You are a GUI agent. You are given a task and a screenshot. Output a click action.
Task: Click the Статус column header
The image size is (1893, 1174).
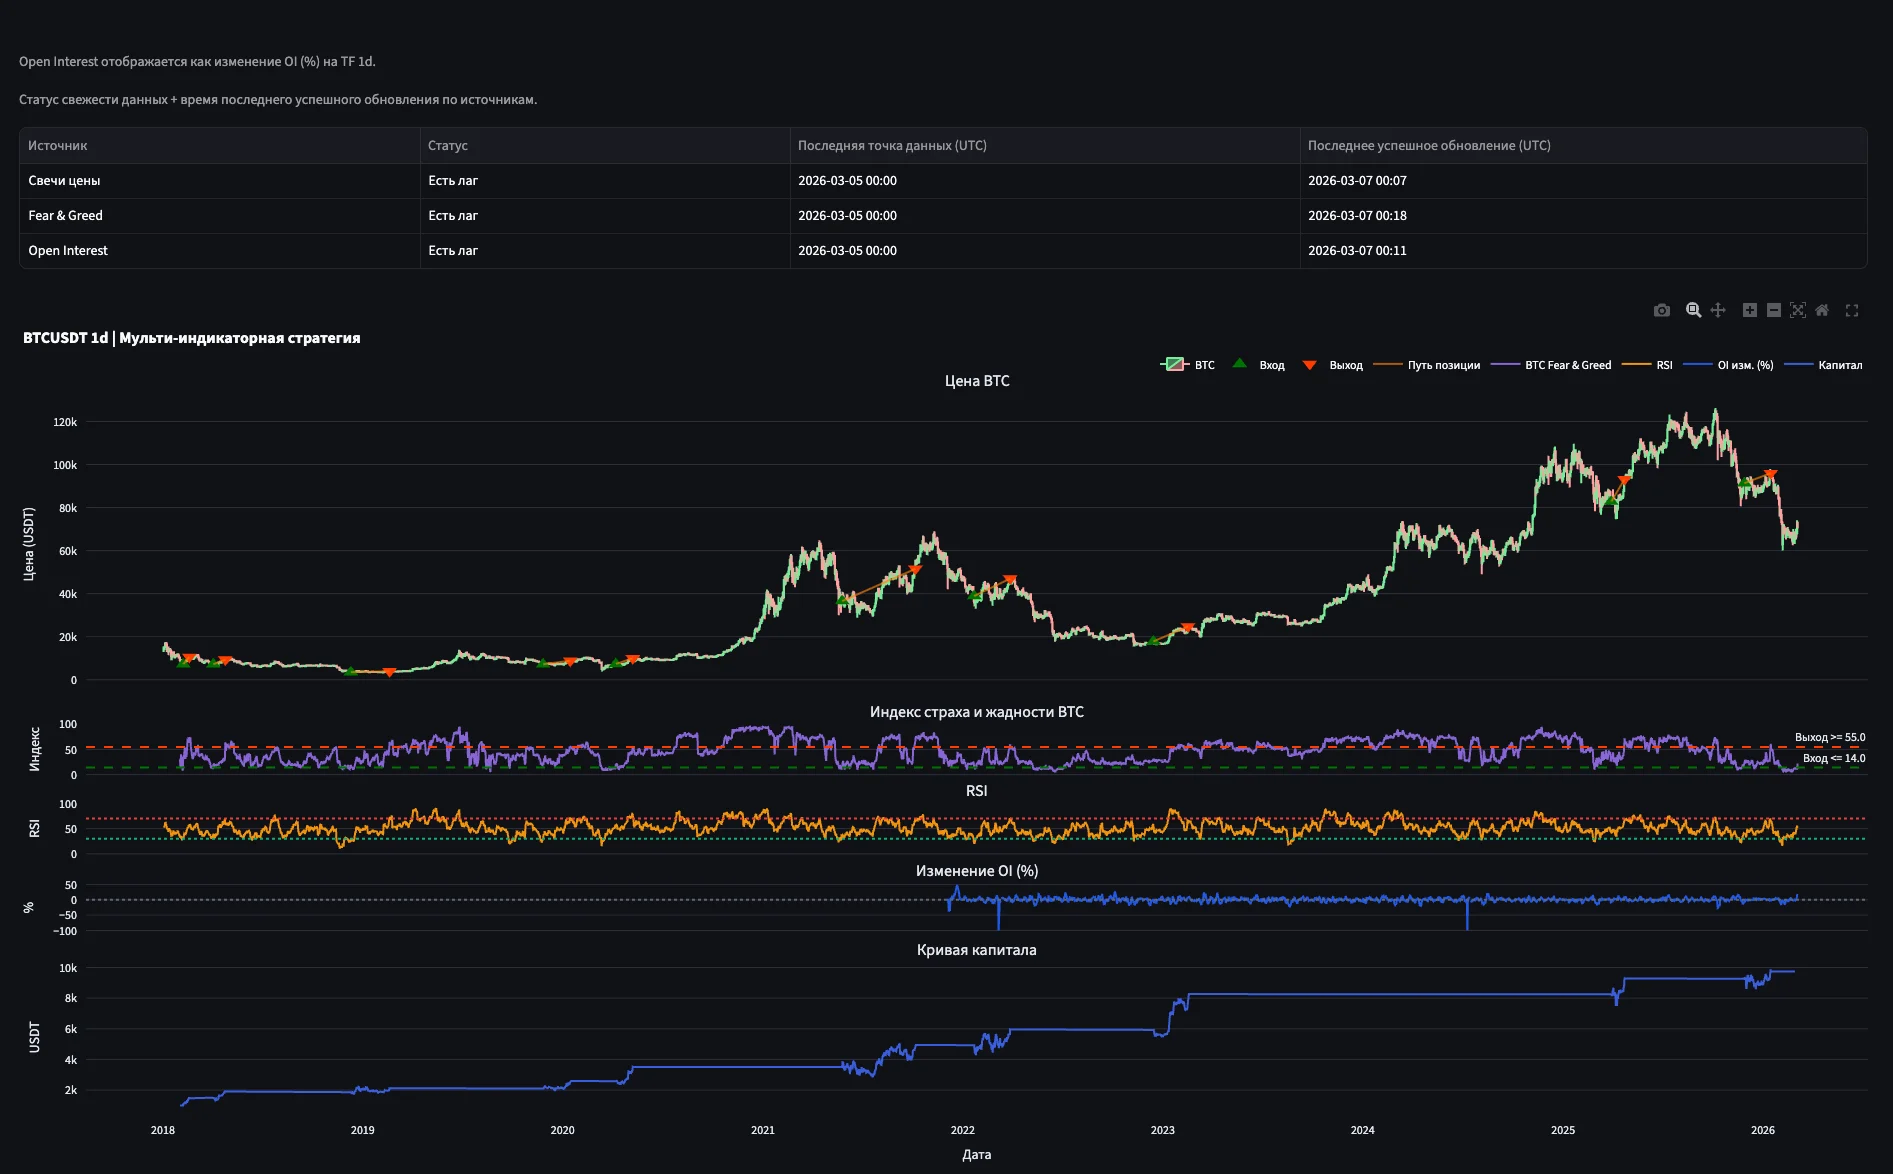click(447, 145)
